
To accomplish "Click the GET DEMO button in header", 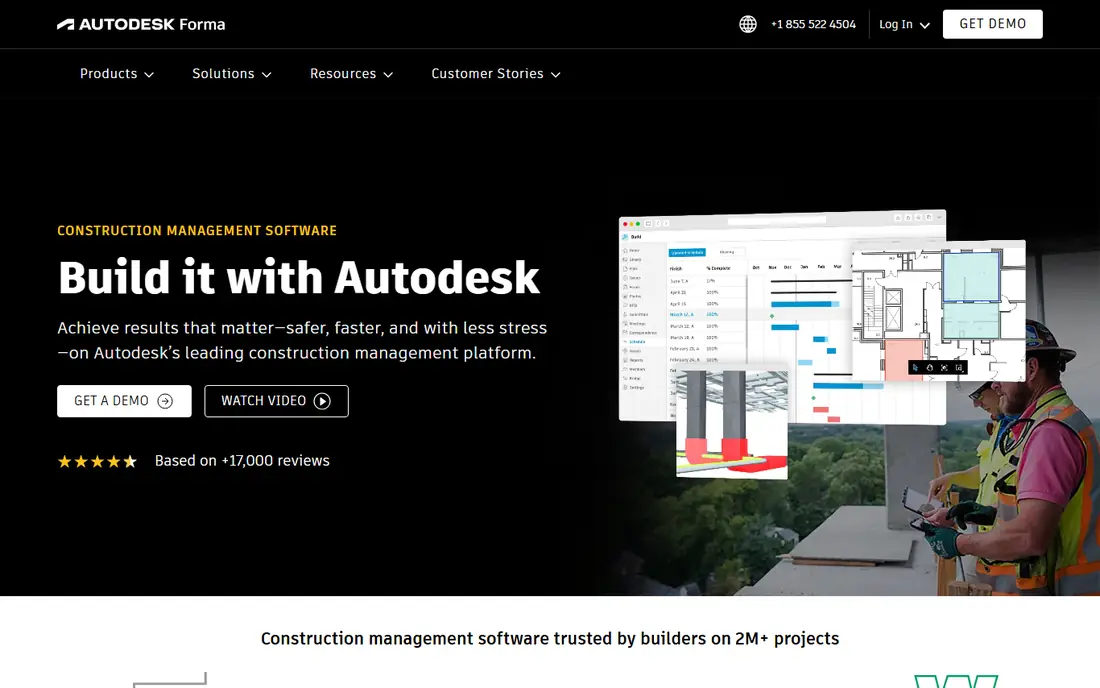I will [992, 24].
